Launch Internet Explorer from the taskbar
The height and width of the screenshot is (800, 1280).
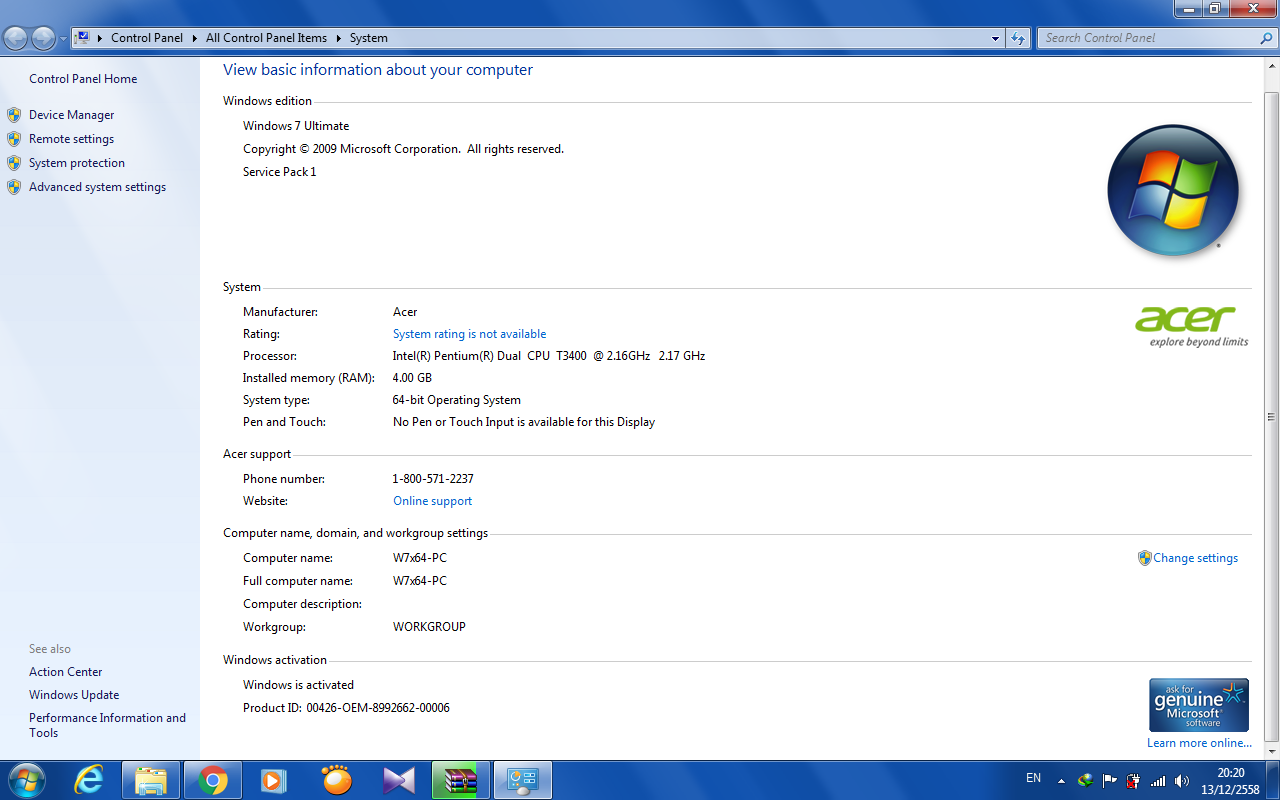pyautogui.click(x=89, y=780)
